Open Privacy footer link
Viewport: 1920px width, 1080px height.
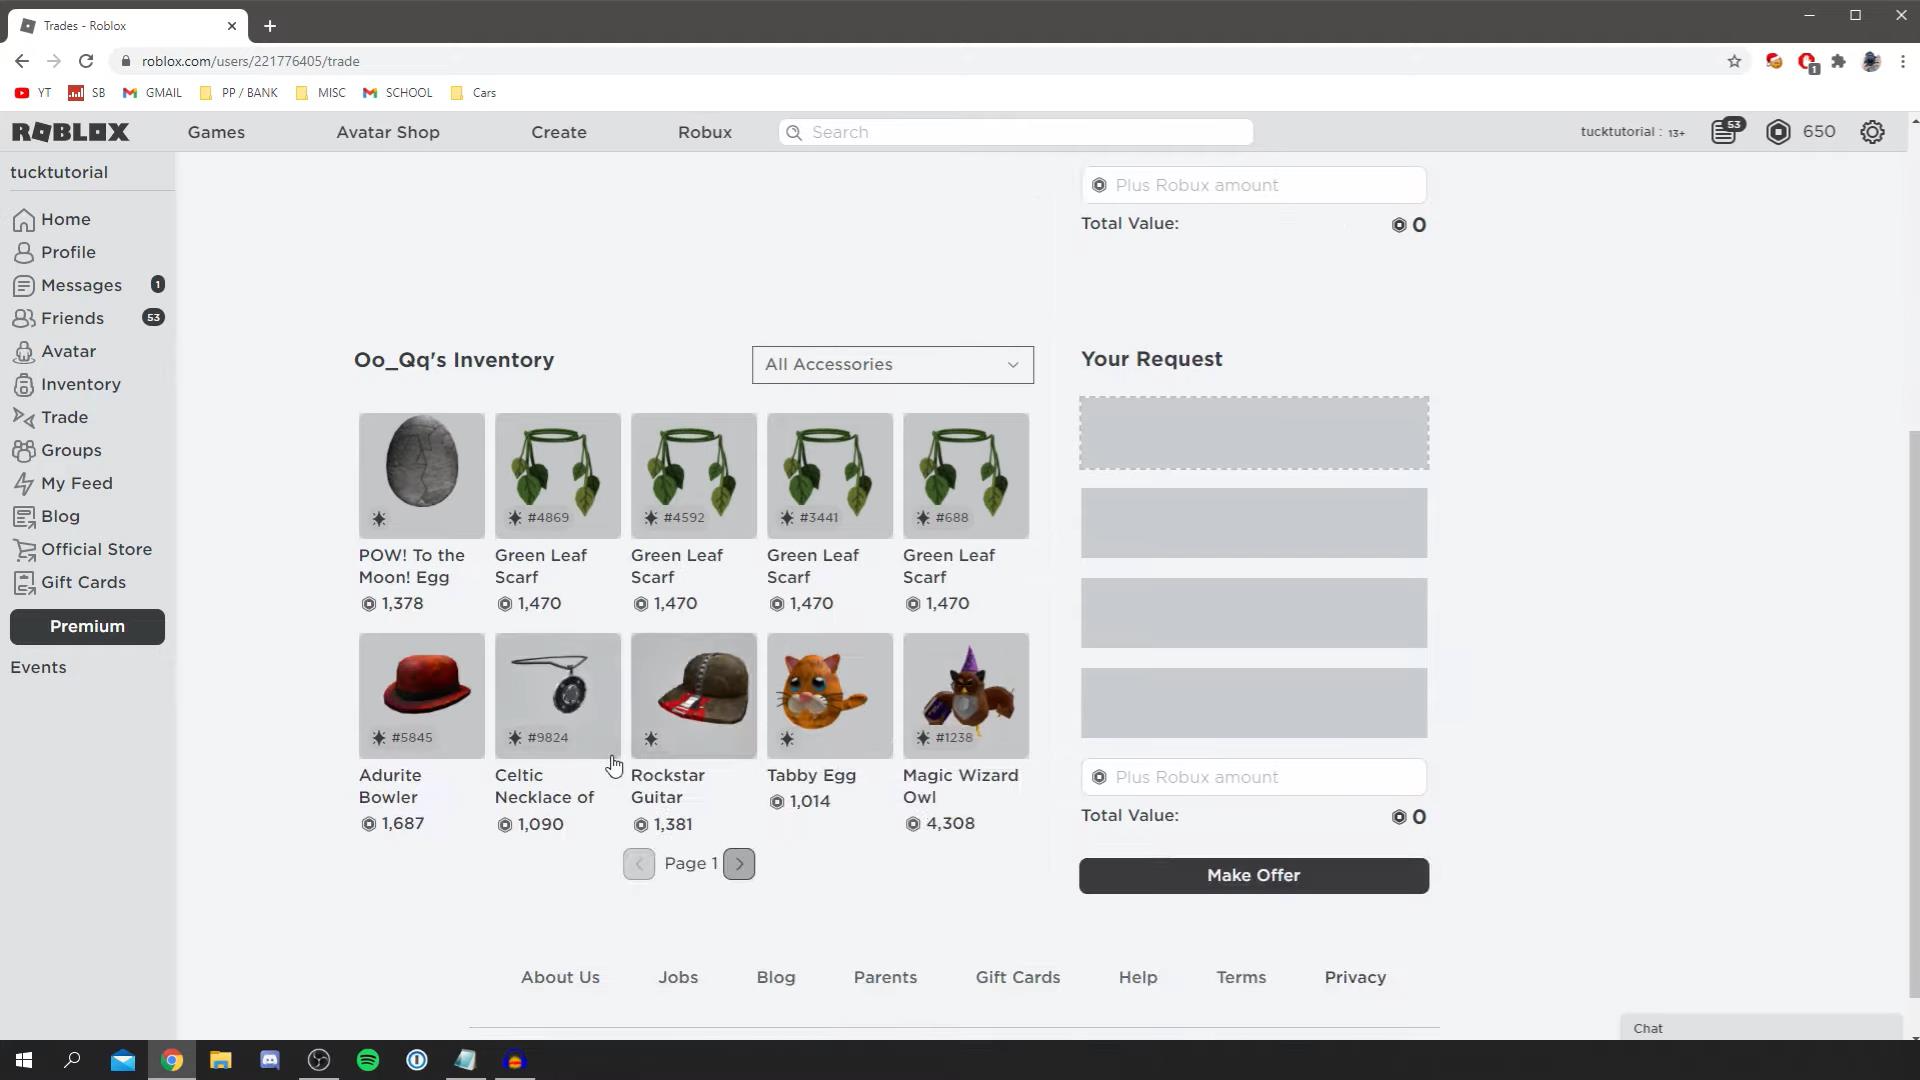tap(1355, 978)
